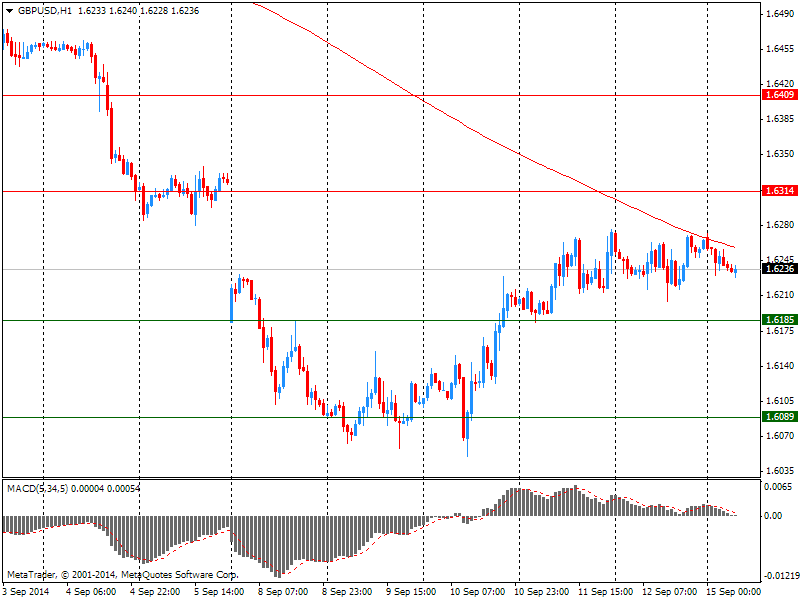The image size is (800, 600).
Task: Click the 1.6175 price scale value
Action: (780, 331)
